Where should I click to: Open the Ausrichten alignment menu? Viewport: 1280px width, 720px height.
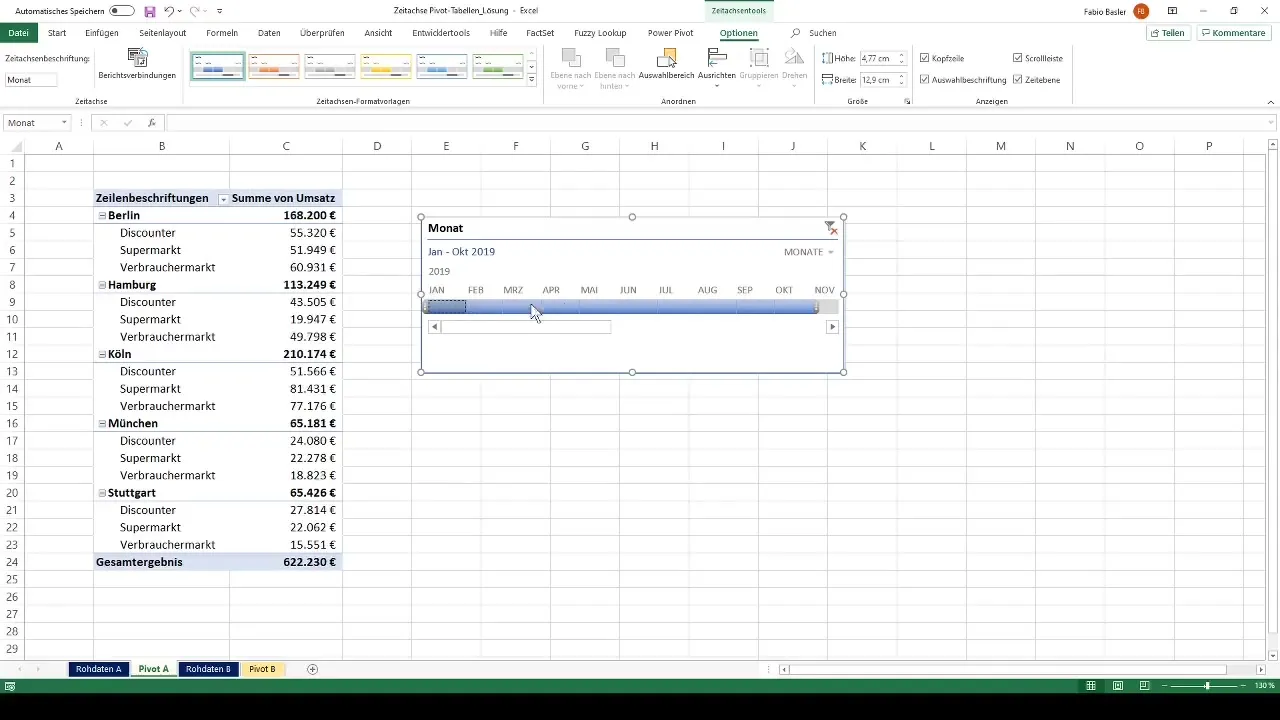(x=717, y=66)
